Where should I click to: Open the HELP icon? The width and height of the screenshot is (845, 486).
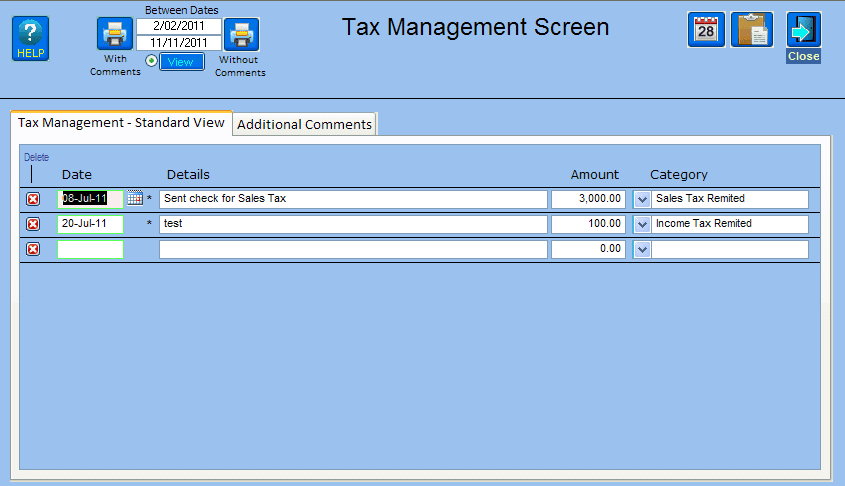(31, 38)
